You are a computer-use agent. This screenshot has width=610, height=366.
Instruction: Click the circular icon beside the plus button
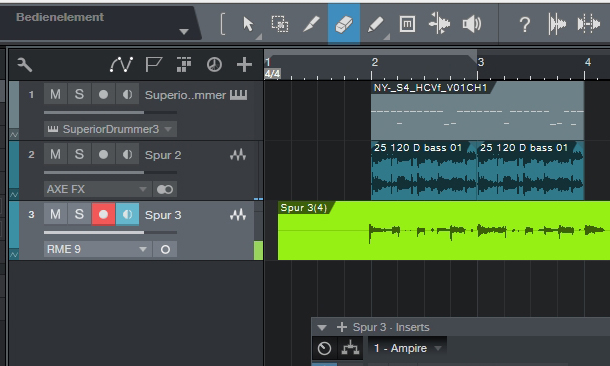214,65
